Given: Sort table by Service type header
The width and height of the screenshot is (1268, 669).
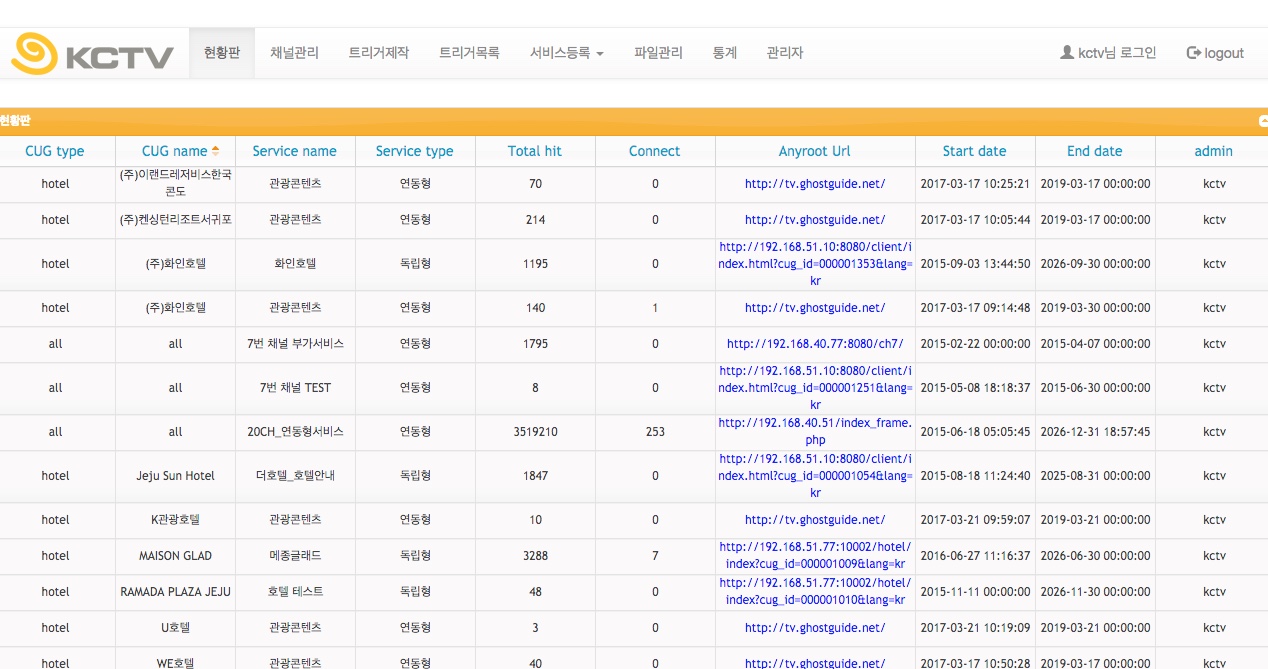Looking at the screenshot, I should 415,151.
